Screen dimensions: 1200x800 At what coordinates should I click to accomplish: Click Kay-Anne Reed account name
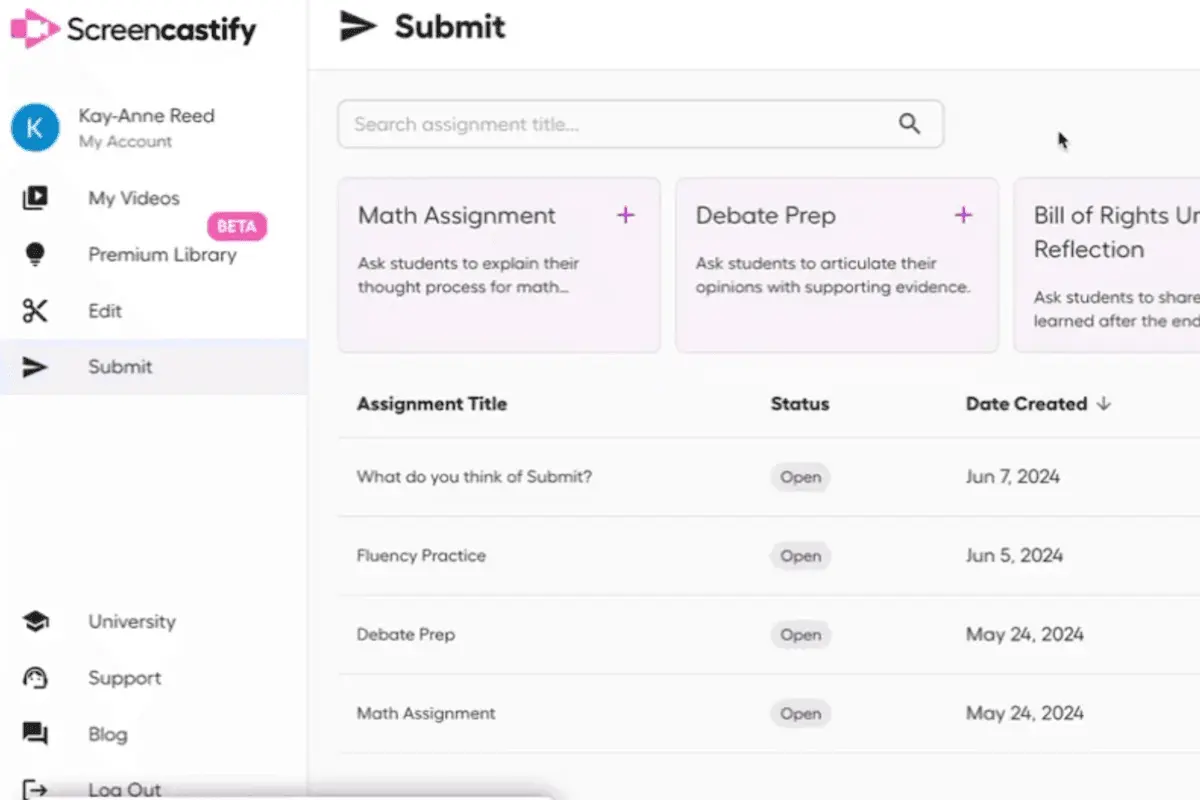point(147,116)
